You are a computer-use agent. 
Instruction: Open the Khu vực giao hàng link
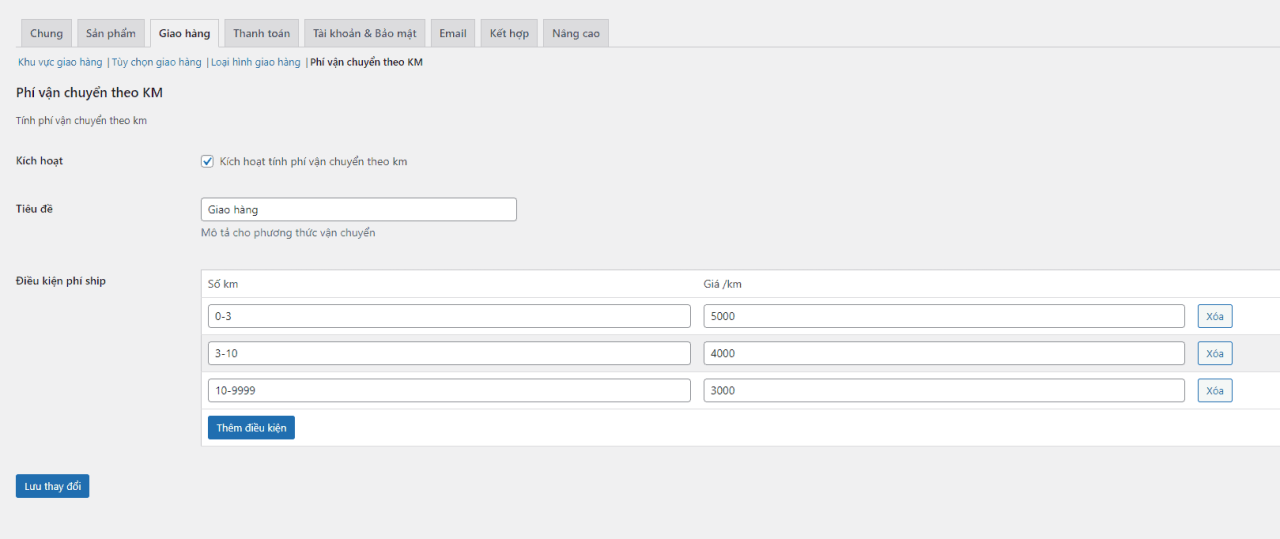pos(60,62)
